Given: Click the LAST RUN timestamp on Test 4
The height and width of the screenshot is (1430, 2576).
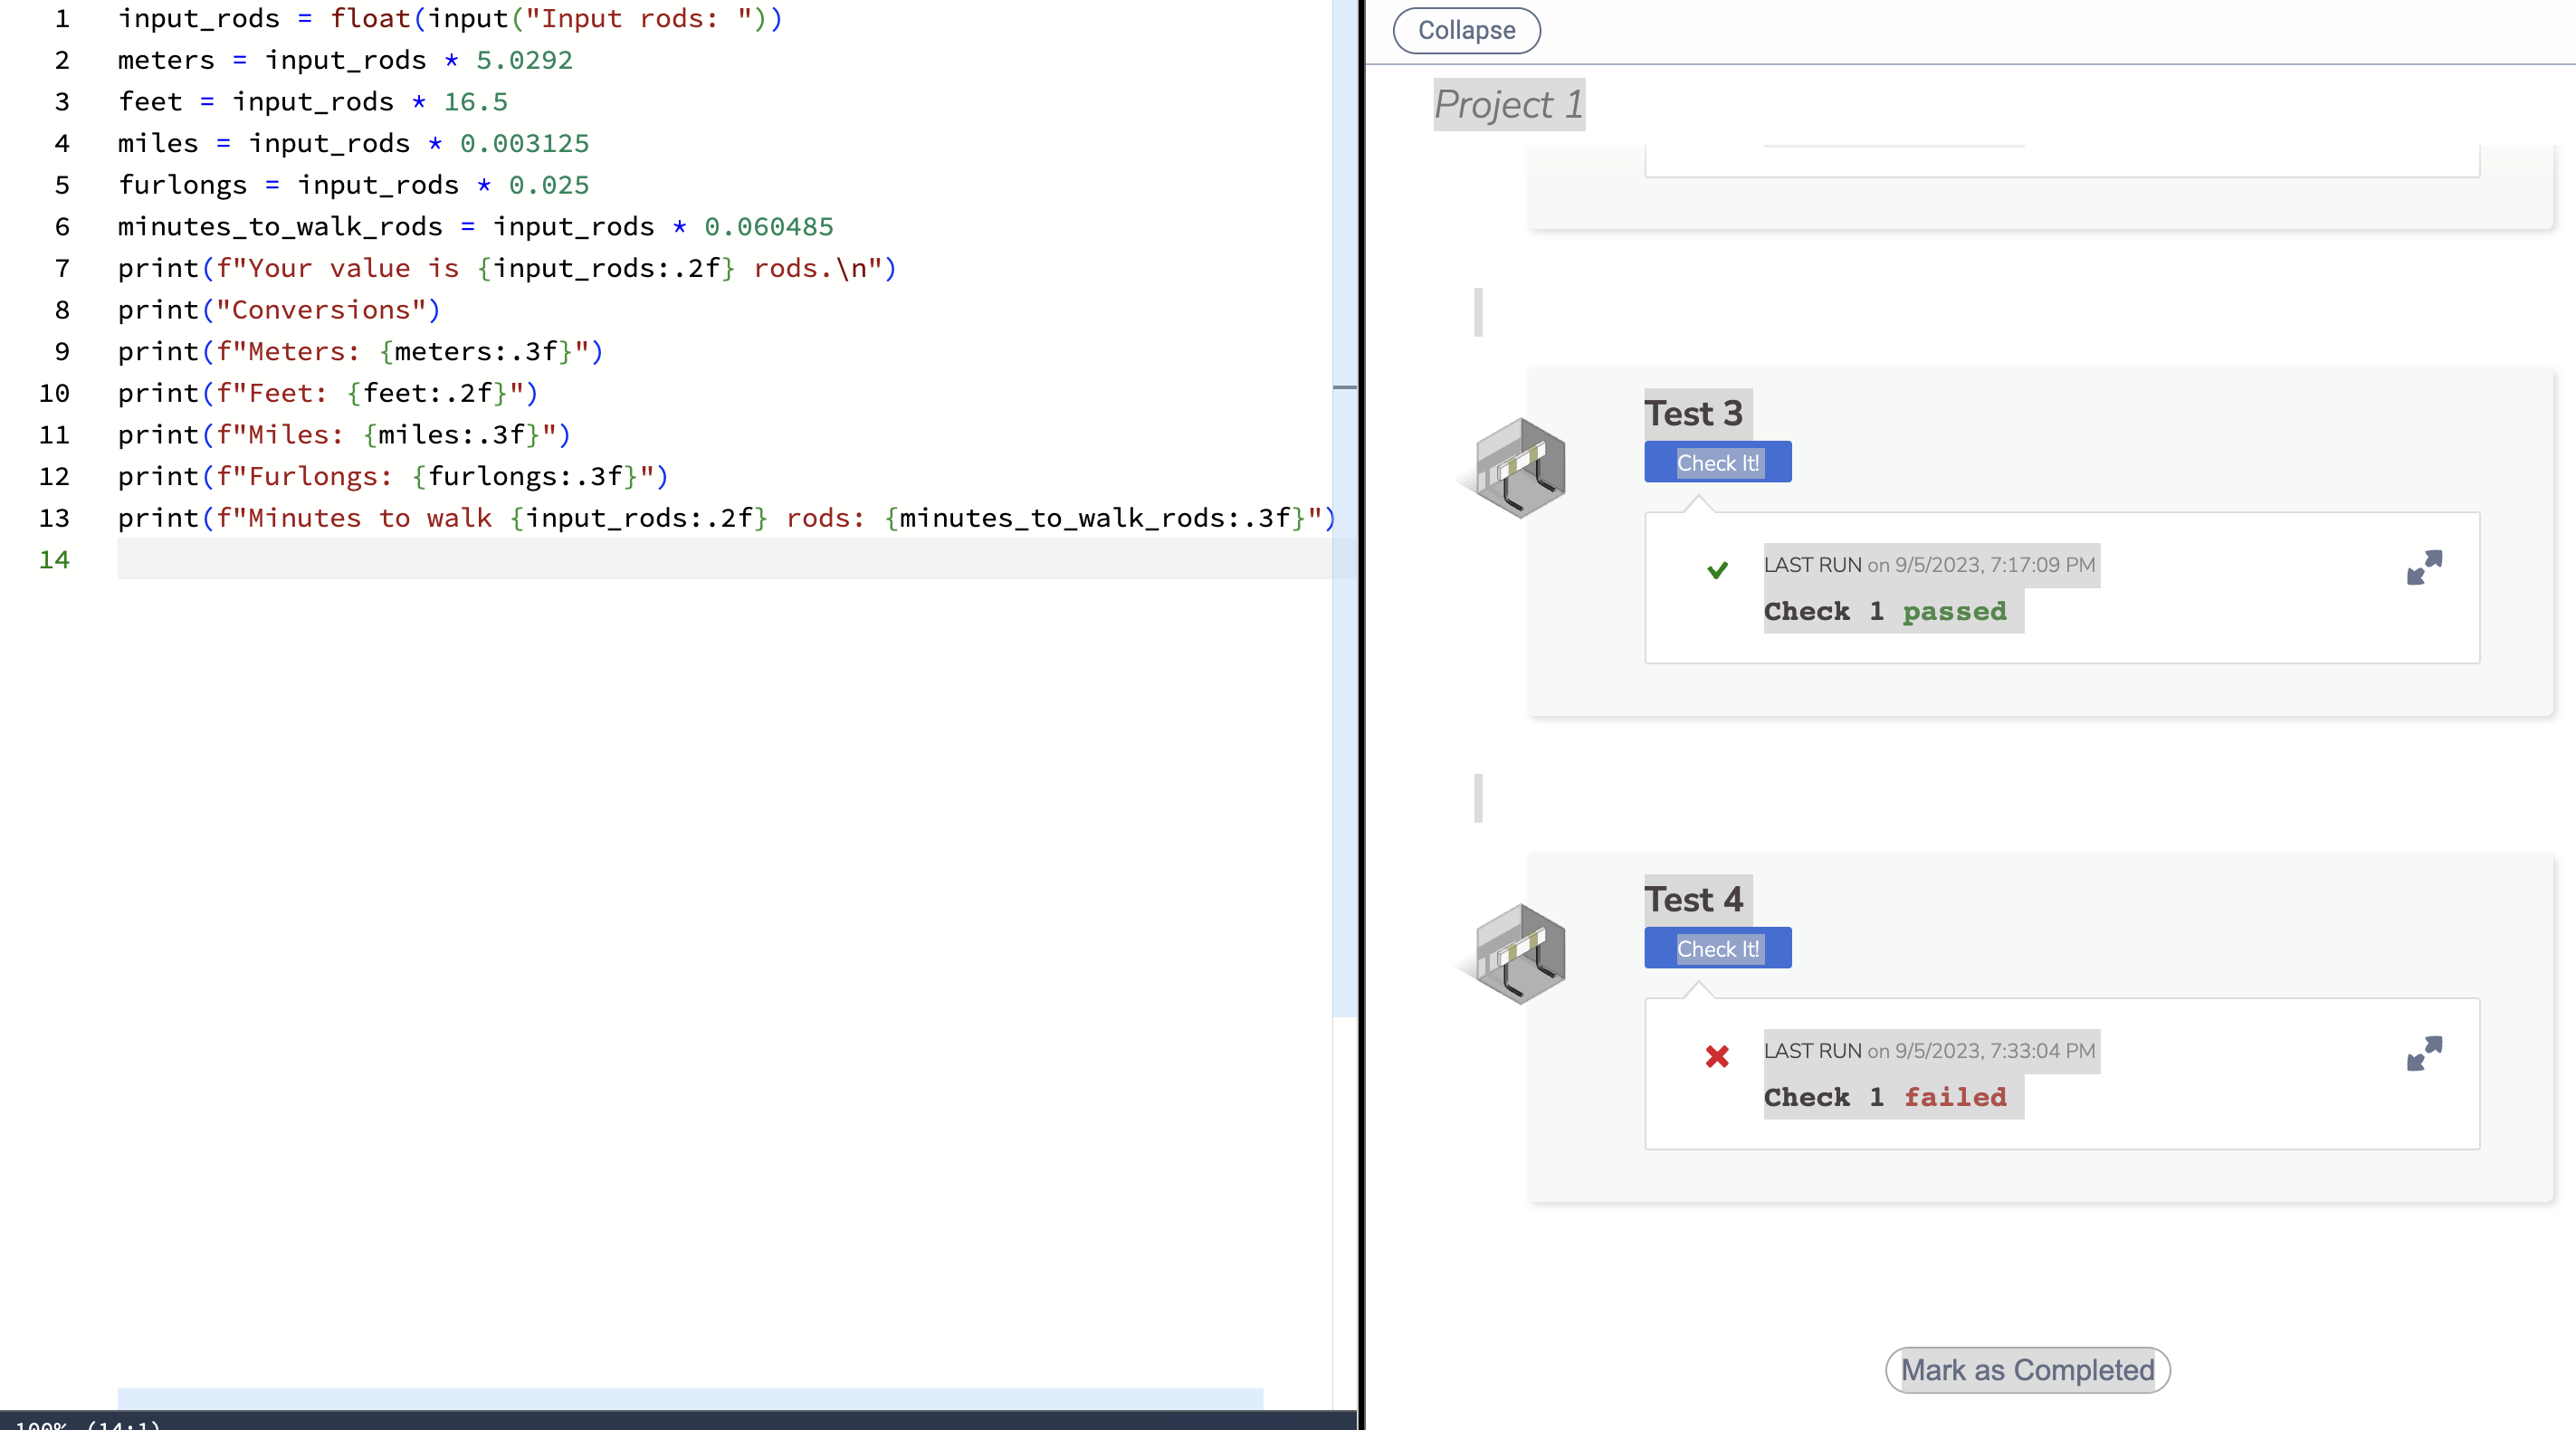Looking at the screenshot, I should (x=1929, y=1050).
